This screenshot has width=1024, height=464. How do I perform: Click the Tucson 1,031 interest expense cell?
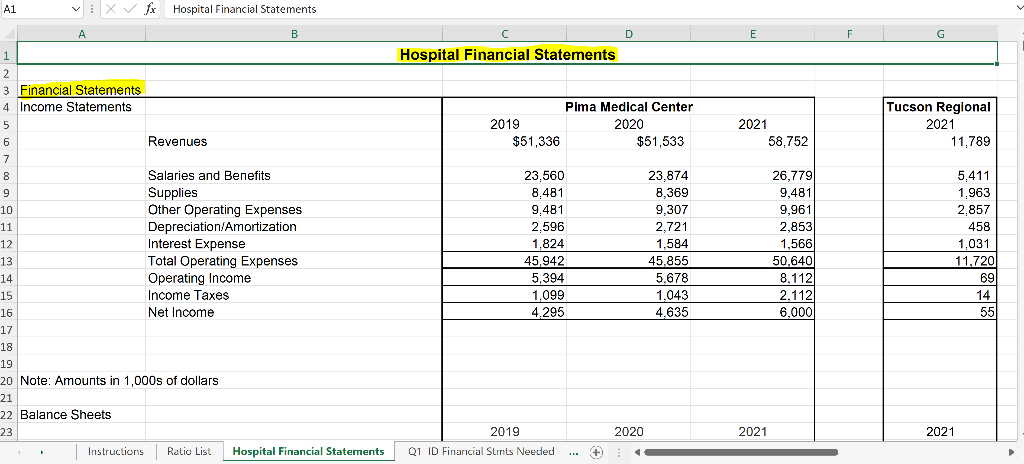tap(940, 244)
